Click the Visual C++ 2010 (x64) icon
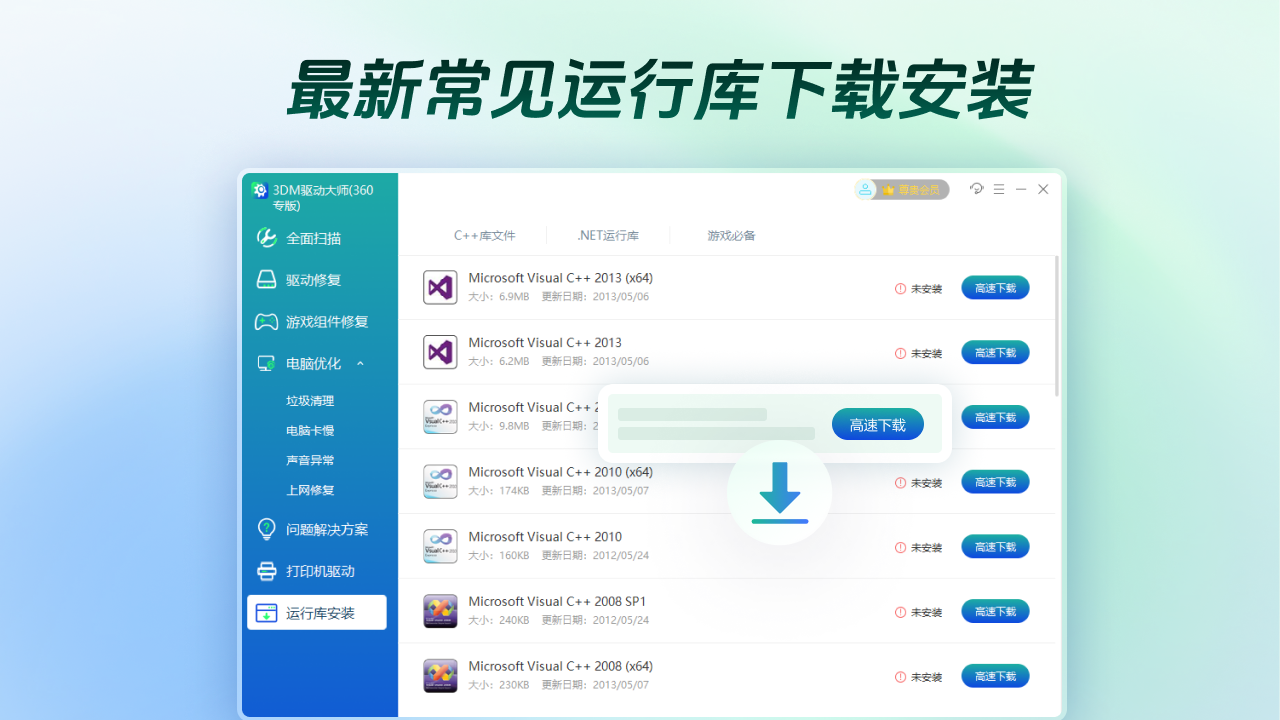This screenshot has height=720, width=1280. pos(440,482)
